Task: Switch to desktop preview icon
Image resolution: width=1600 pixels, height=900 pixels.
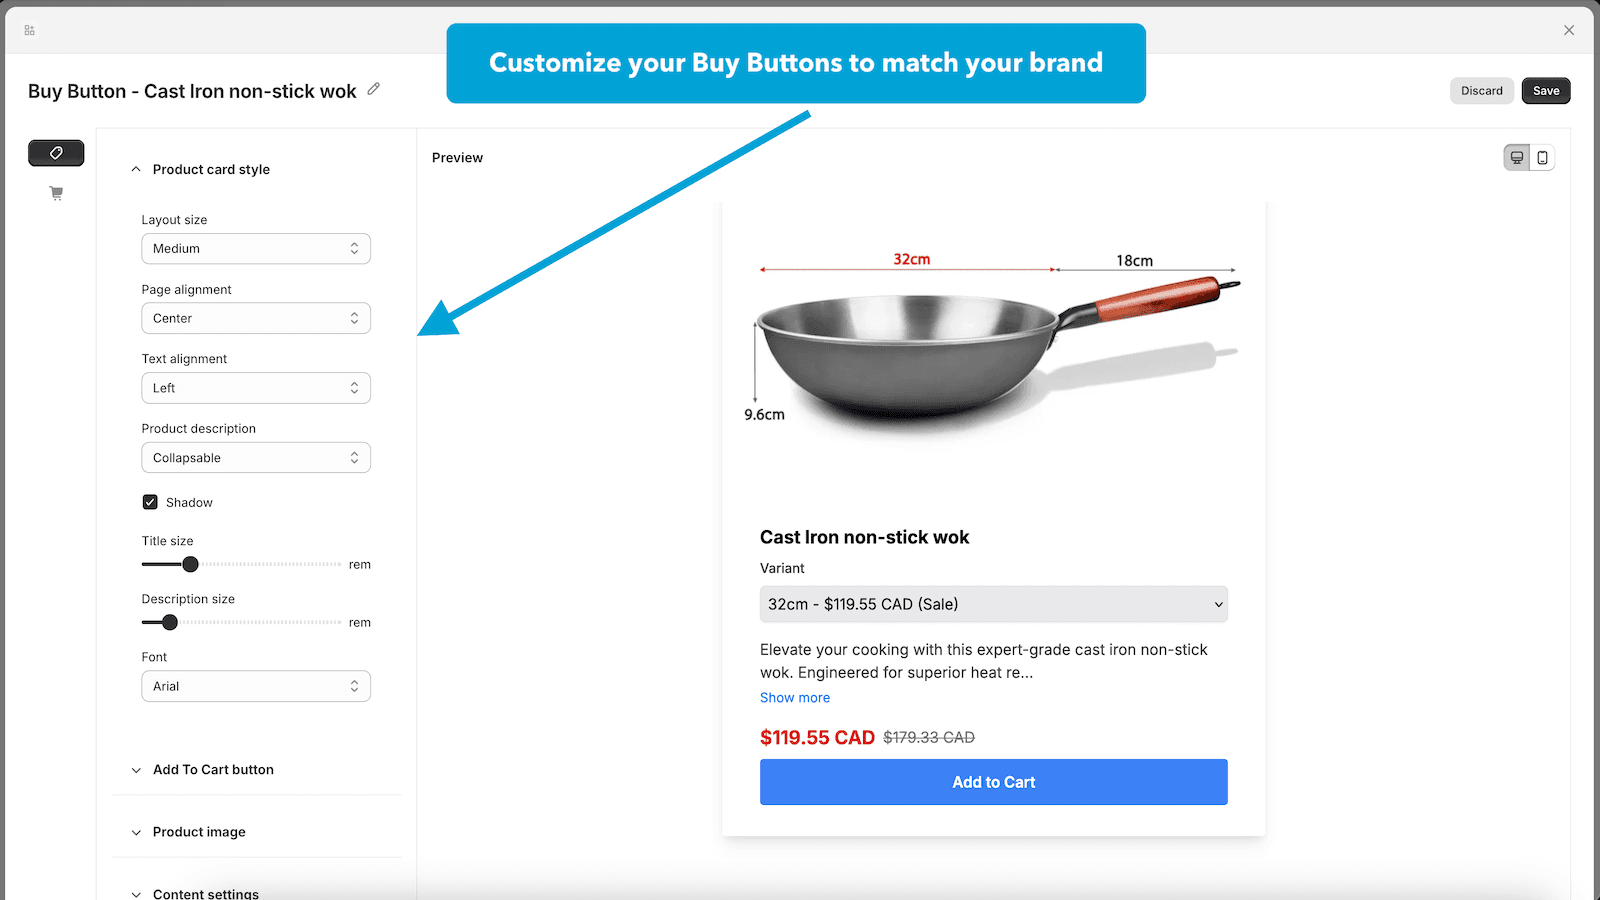Action: [x=1517, y=158]
